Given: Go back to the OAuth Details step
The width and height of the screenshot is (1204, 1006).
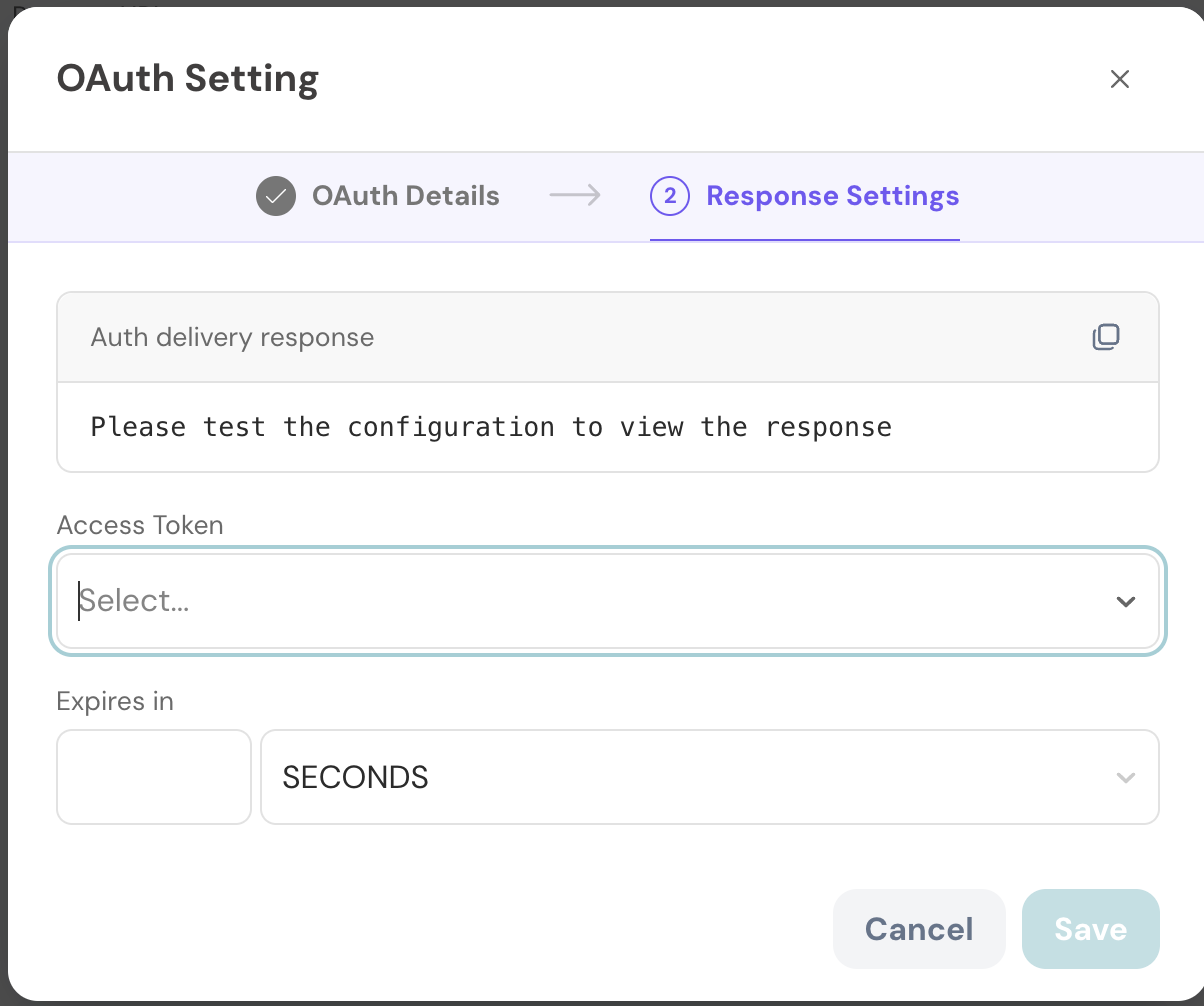Looking at the screenshot, I should pos(405,196).
